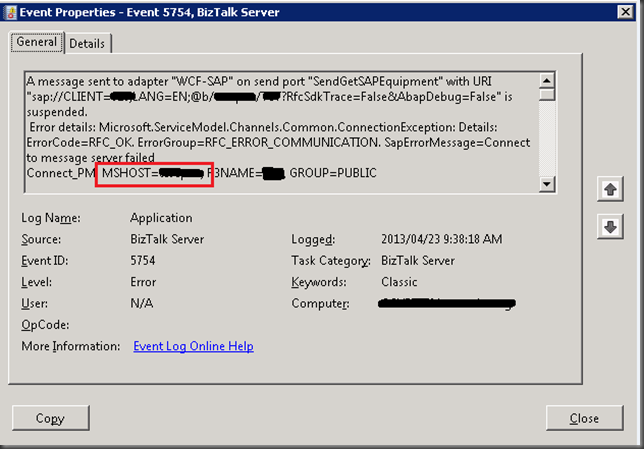Click the OpCode: label
644x449 pixels.
tap(45, 325)
